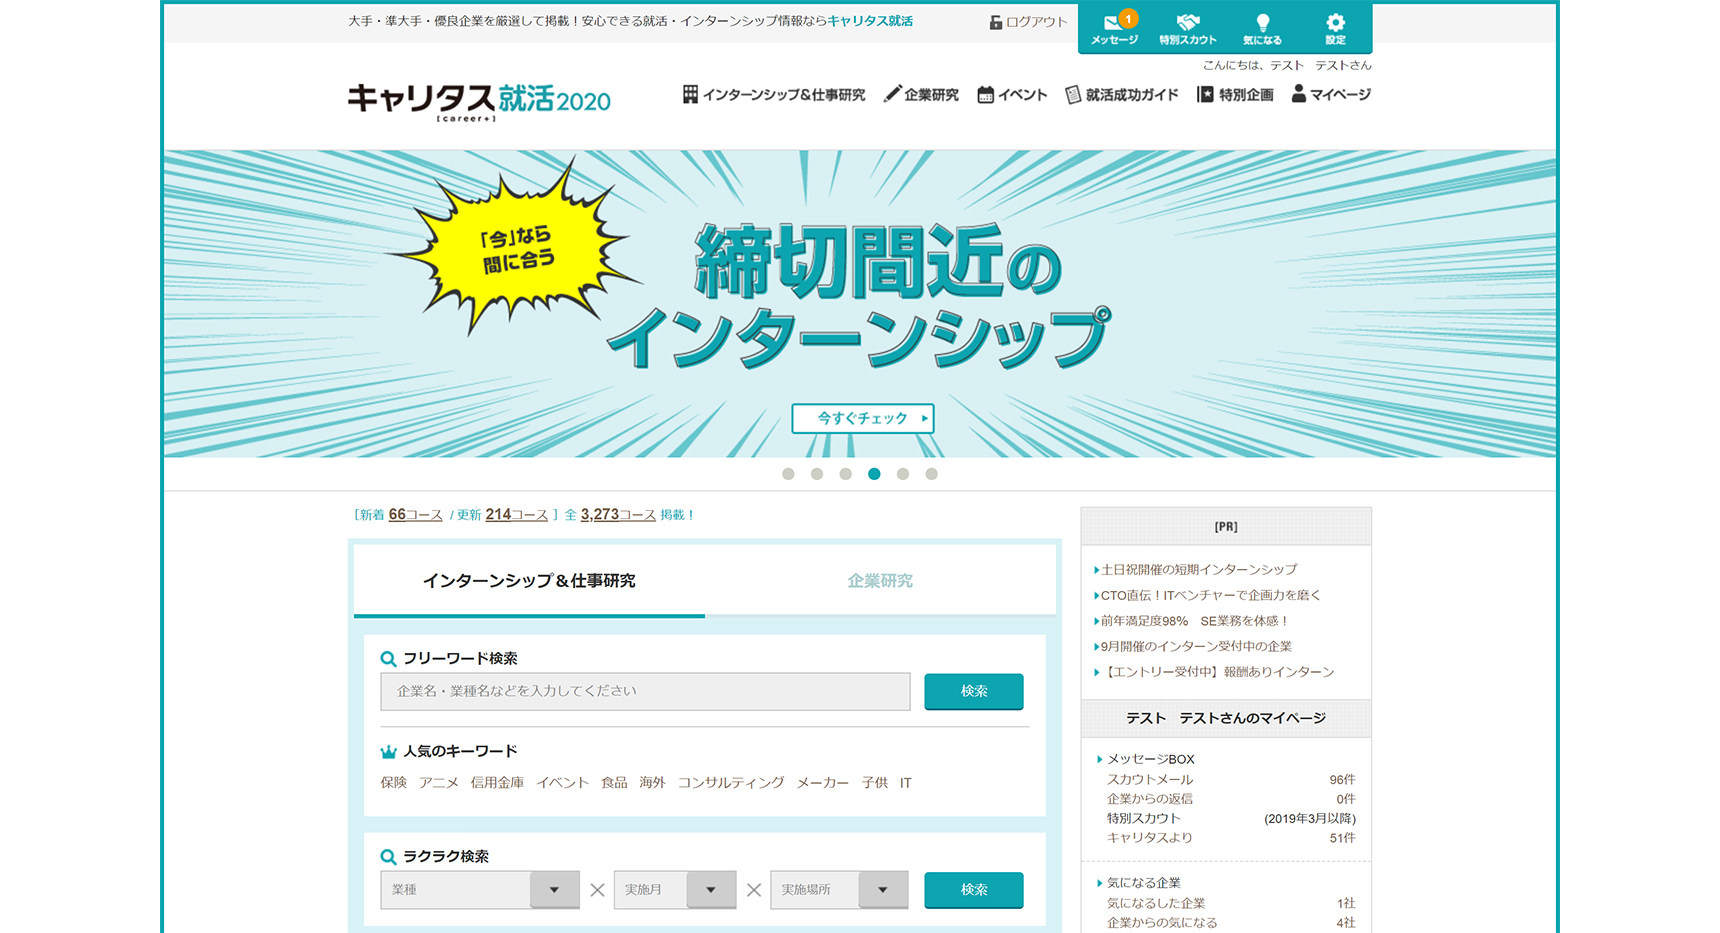Open the 設定 gear icon
Image resolution: width=1720 pixels, height=933 pixels.
click(x=1335, y=22)
